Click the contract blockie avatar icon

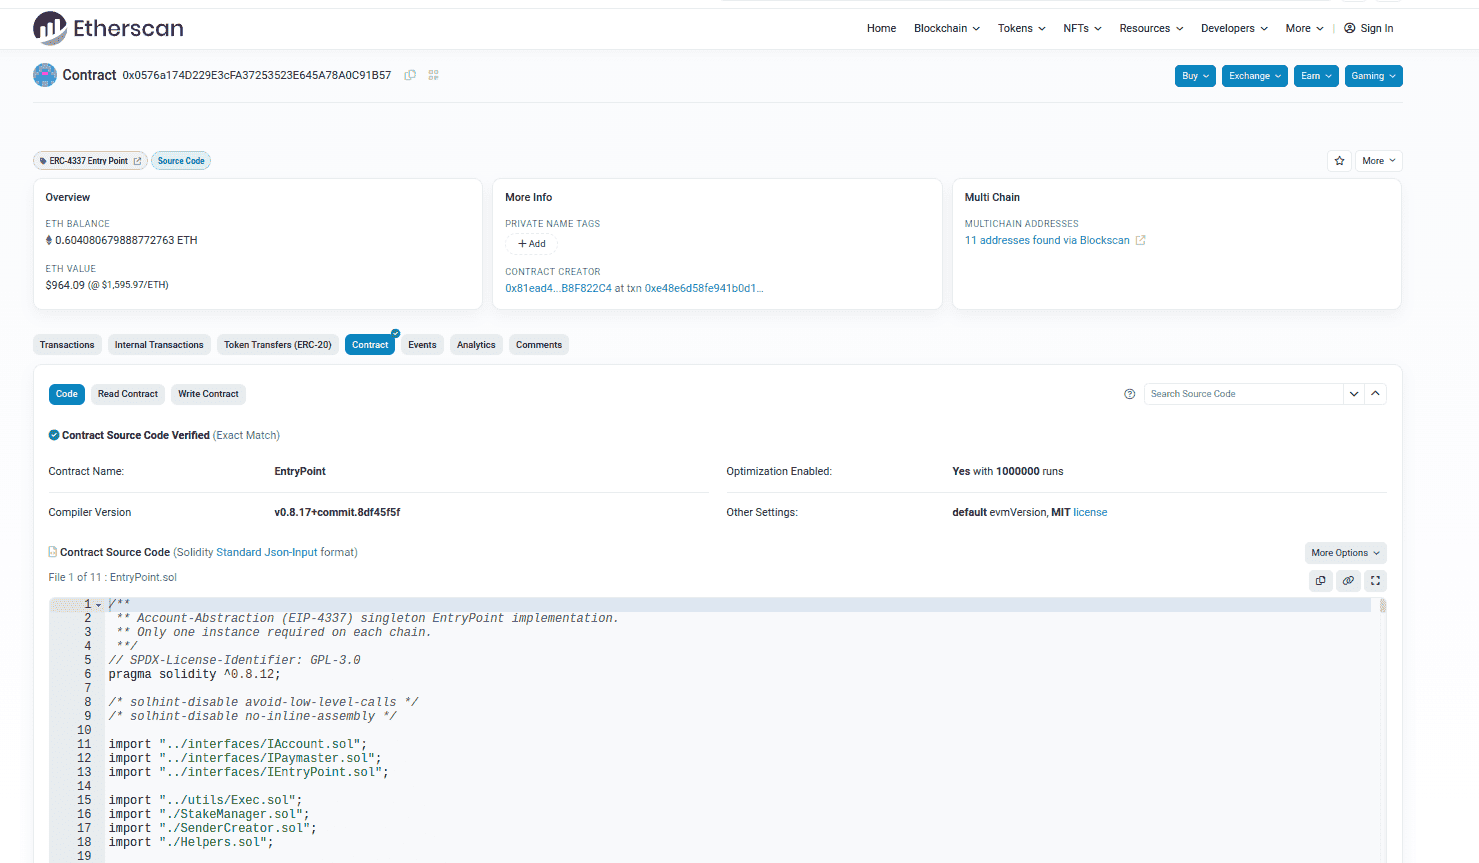tap(45, 75)
